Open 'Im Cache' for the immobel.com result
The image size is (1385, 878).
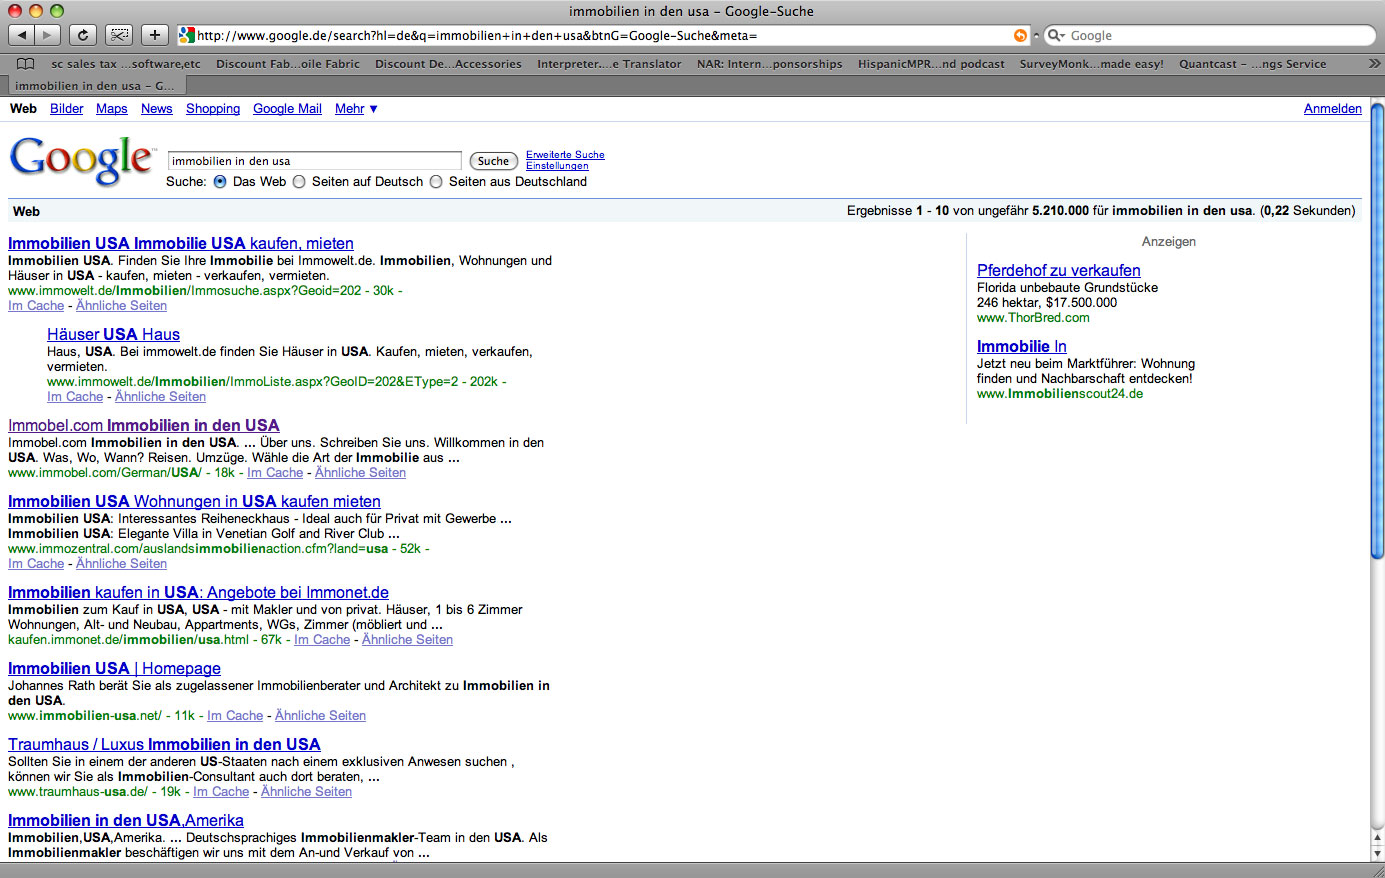[x=275, y=473]
